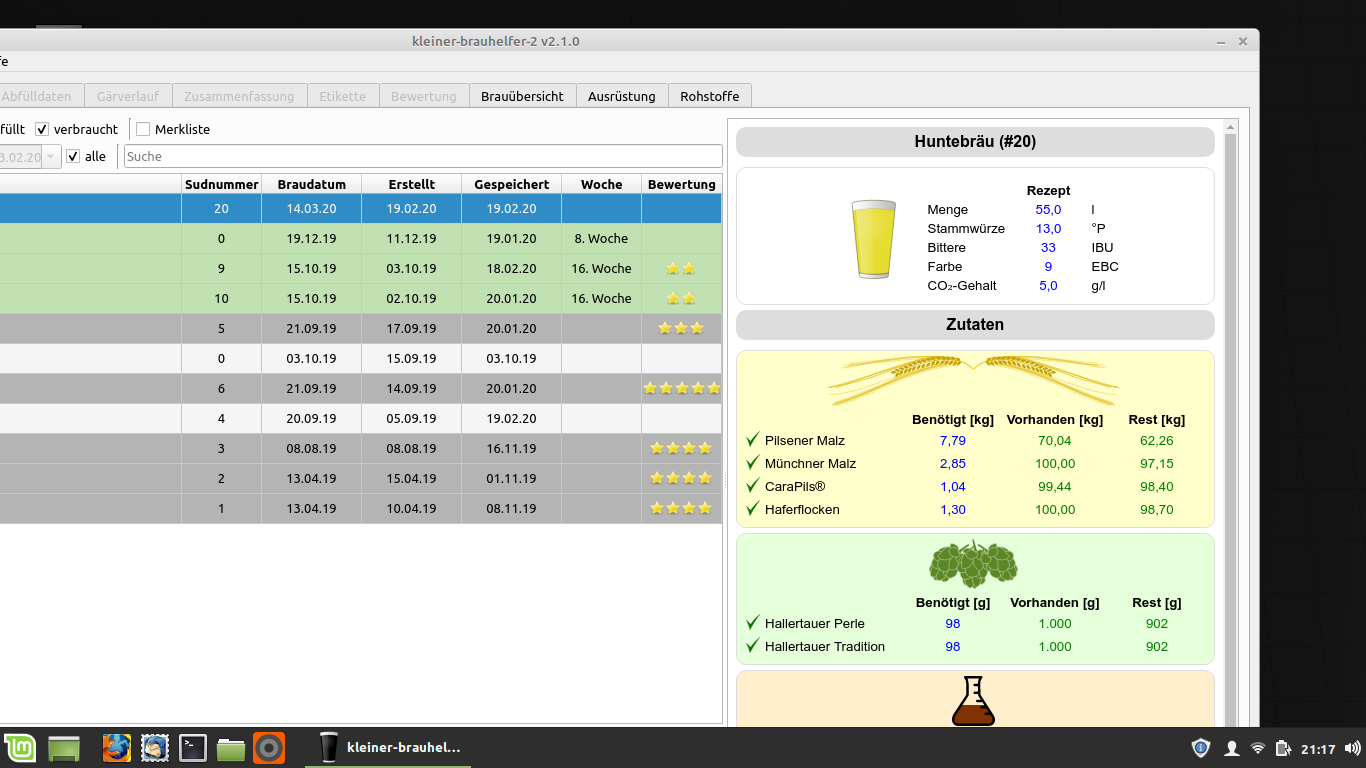
Task: Open the date filter dropdown arrow
Action: [x=51, y=157]
